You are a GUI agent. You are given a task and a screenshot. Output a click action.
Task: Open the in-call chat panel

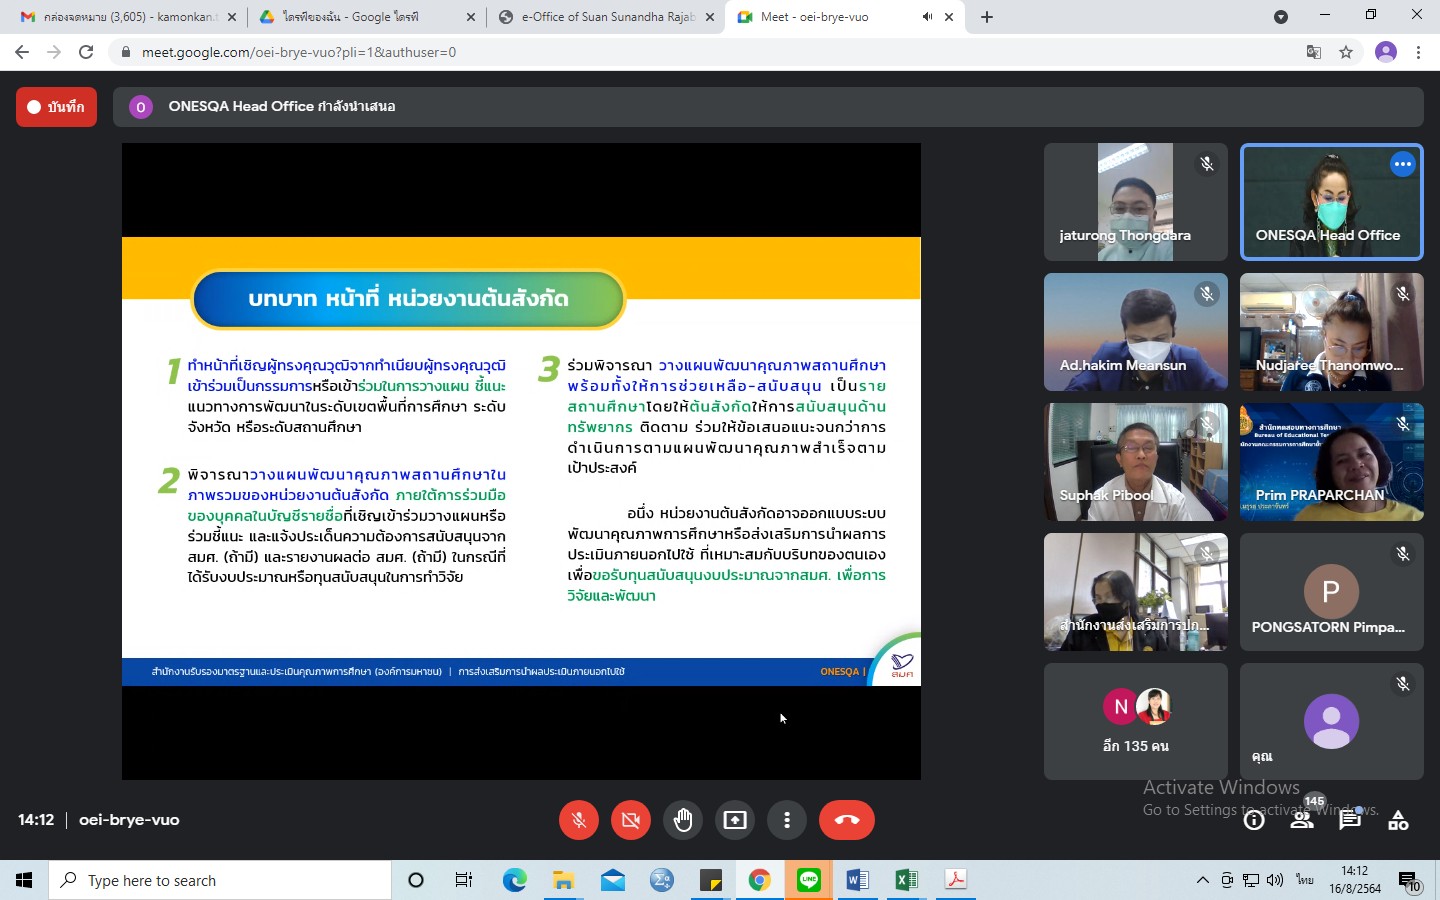(x=1350, y=820)
